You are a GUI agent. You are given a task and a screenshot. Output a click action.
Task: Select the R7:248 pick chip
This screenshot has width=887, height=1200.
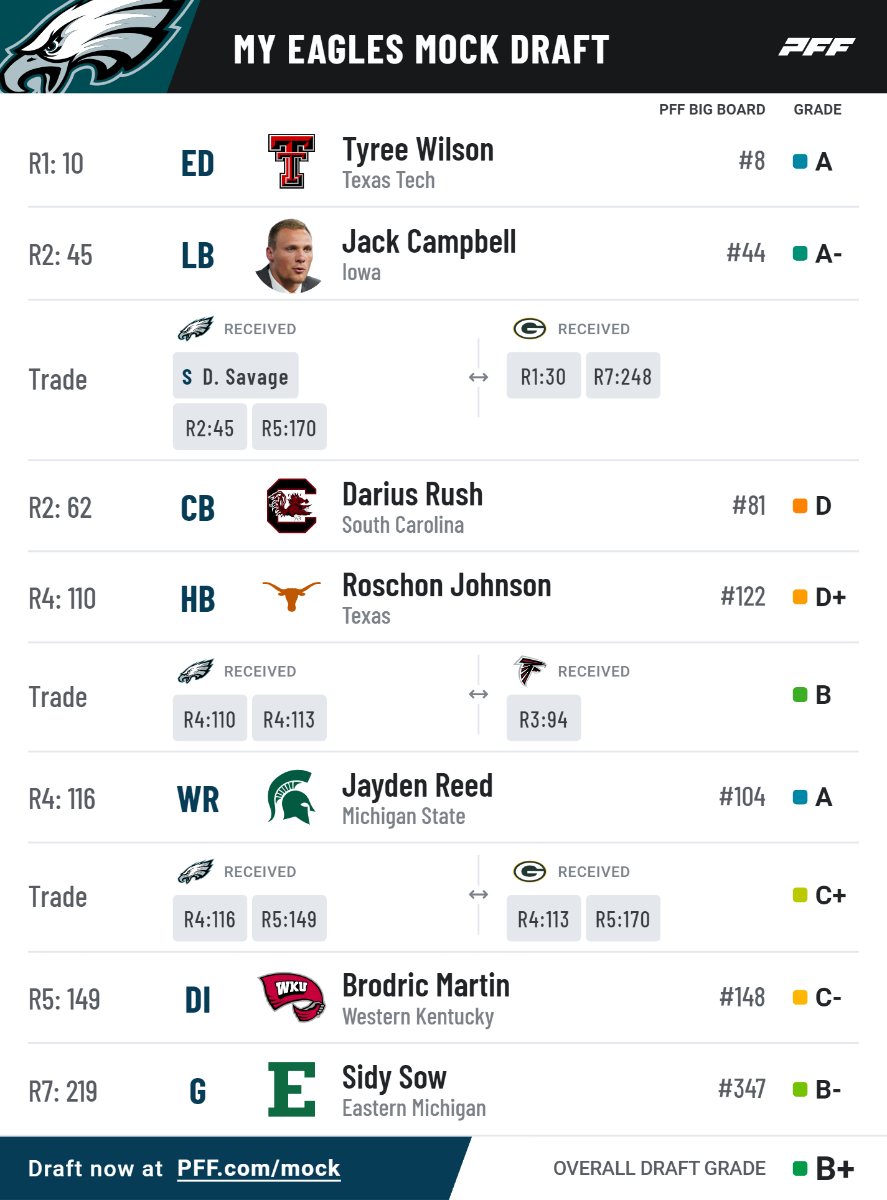click(622, 377)
